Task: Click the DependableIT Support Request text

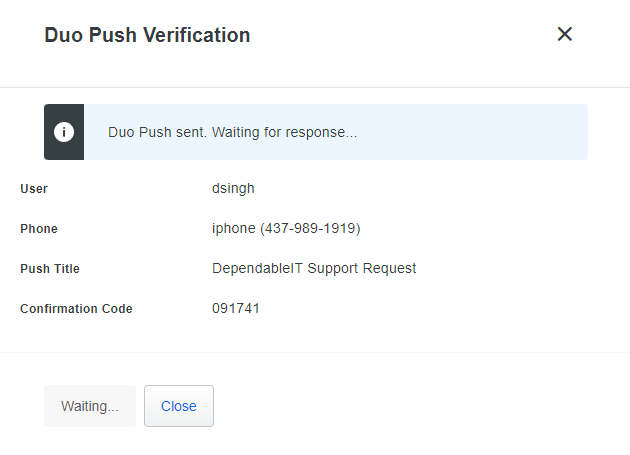Action: [314, 268]
